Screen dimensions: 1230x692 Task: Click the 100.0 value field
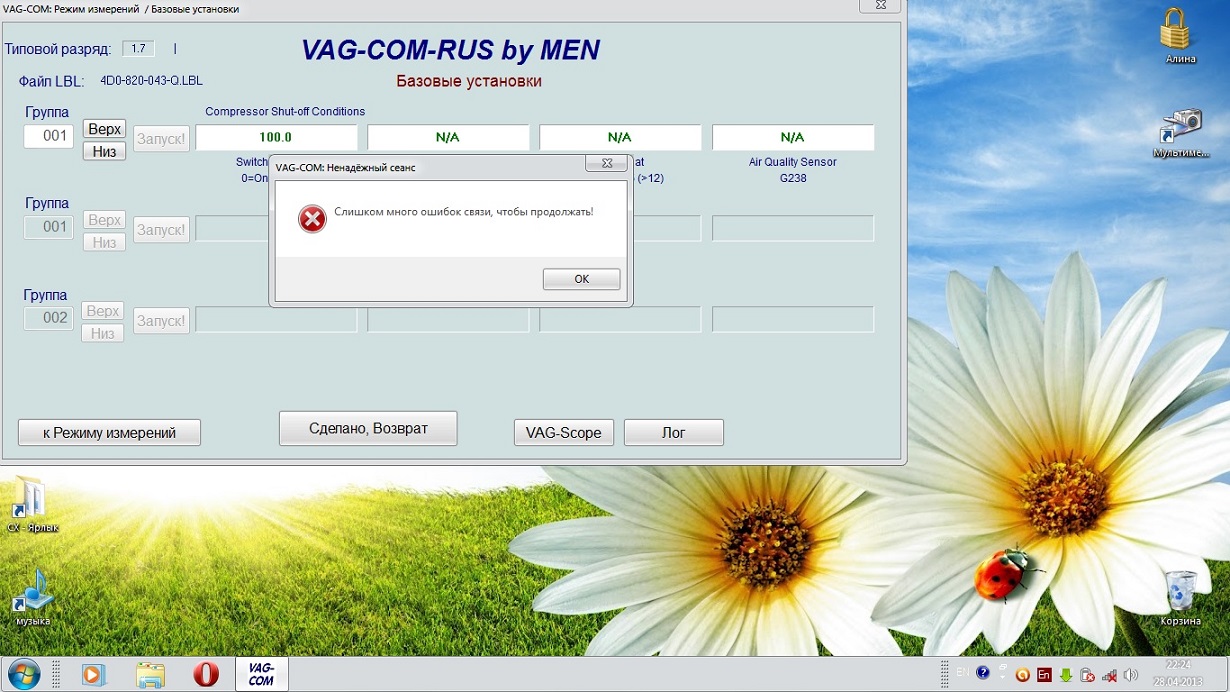(x=276, y=137)
